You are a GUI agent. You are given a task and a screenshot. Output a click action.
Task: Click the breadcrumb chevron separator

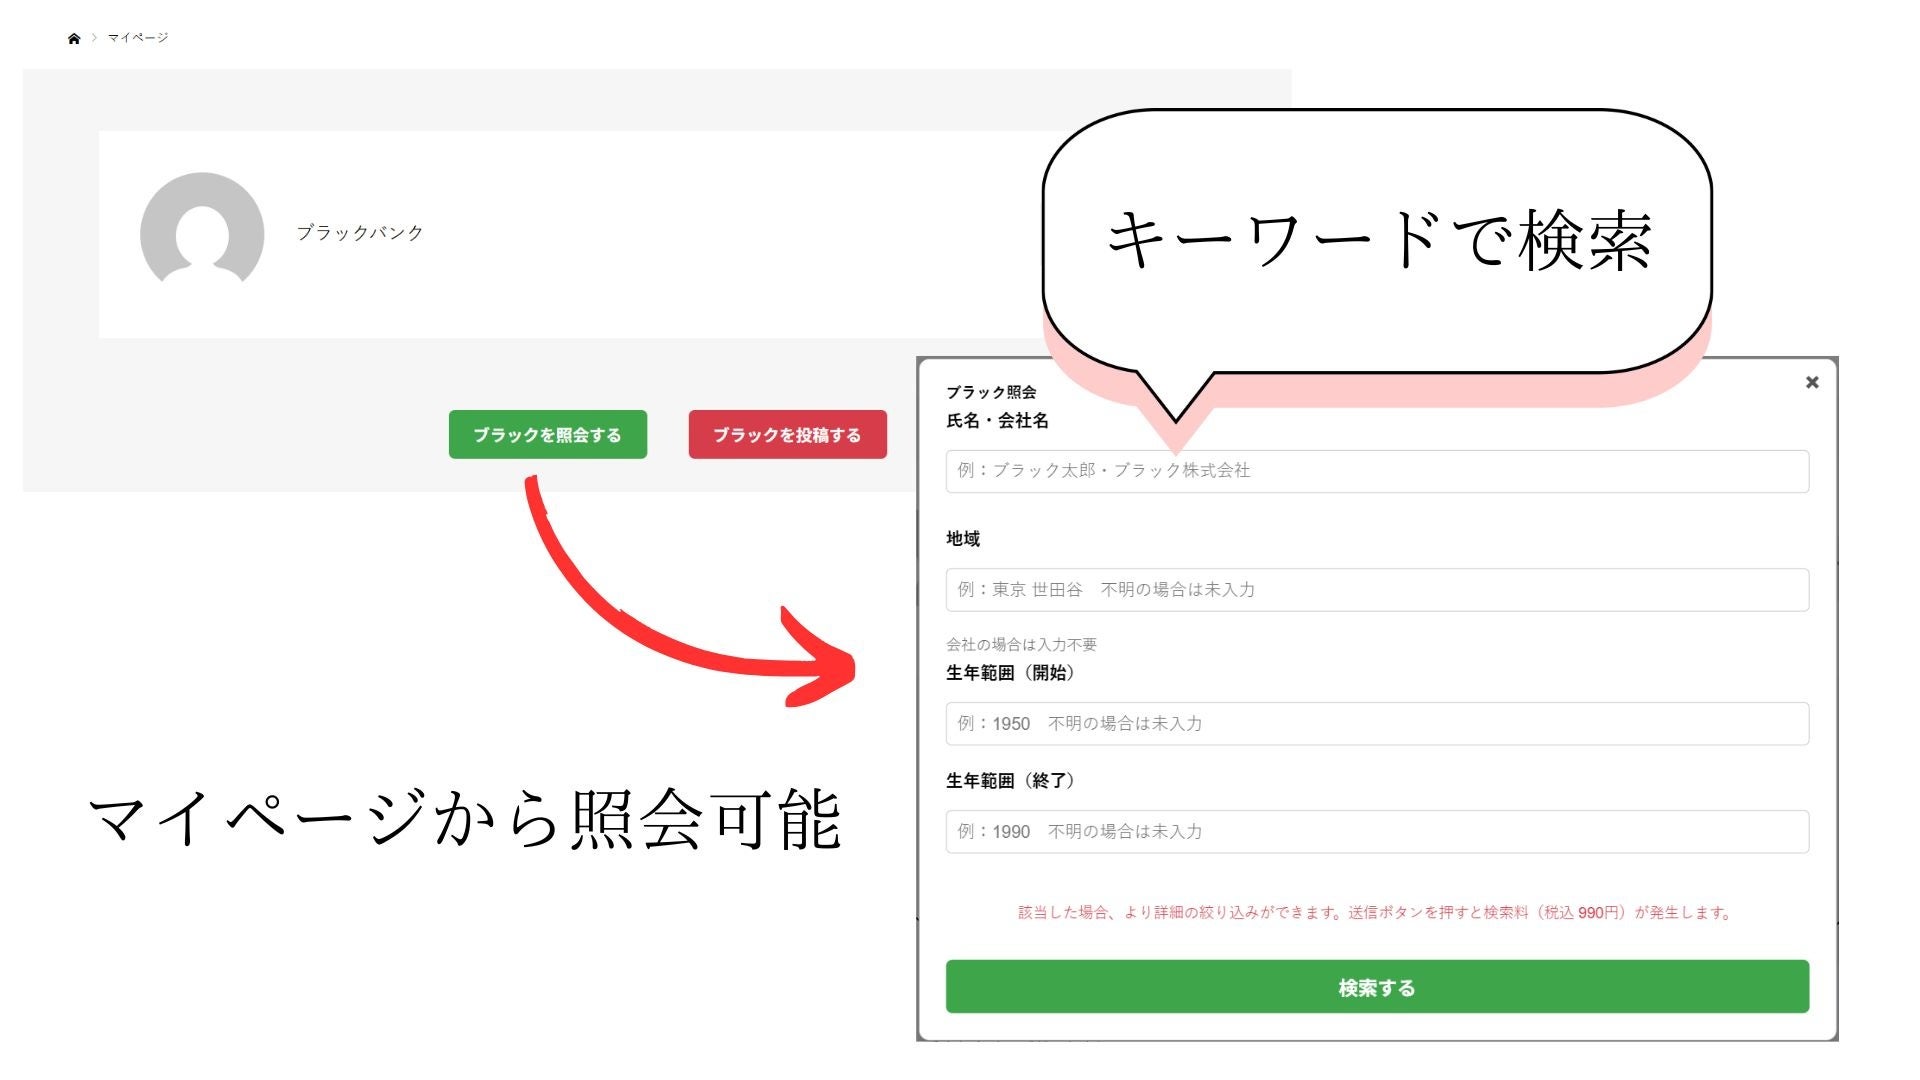click(x=94, y=38)
